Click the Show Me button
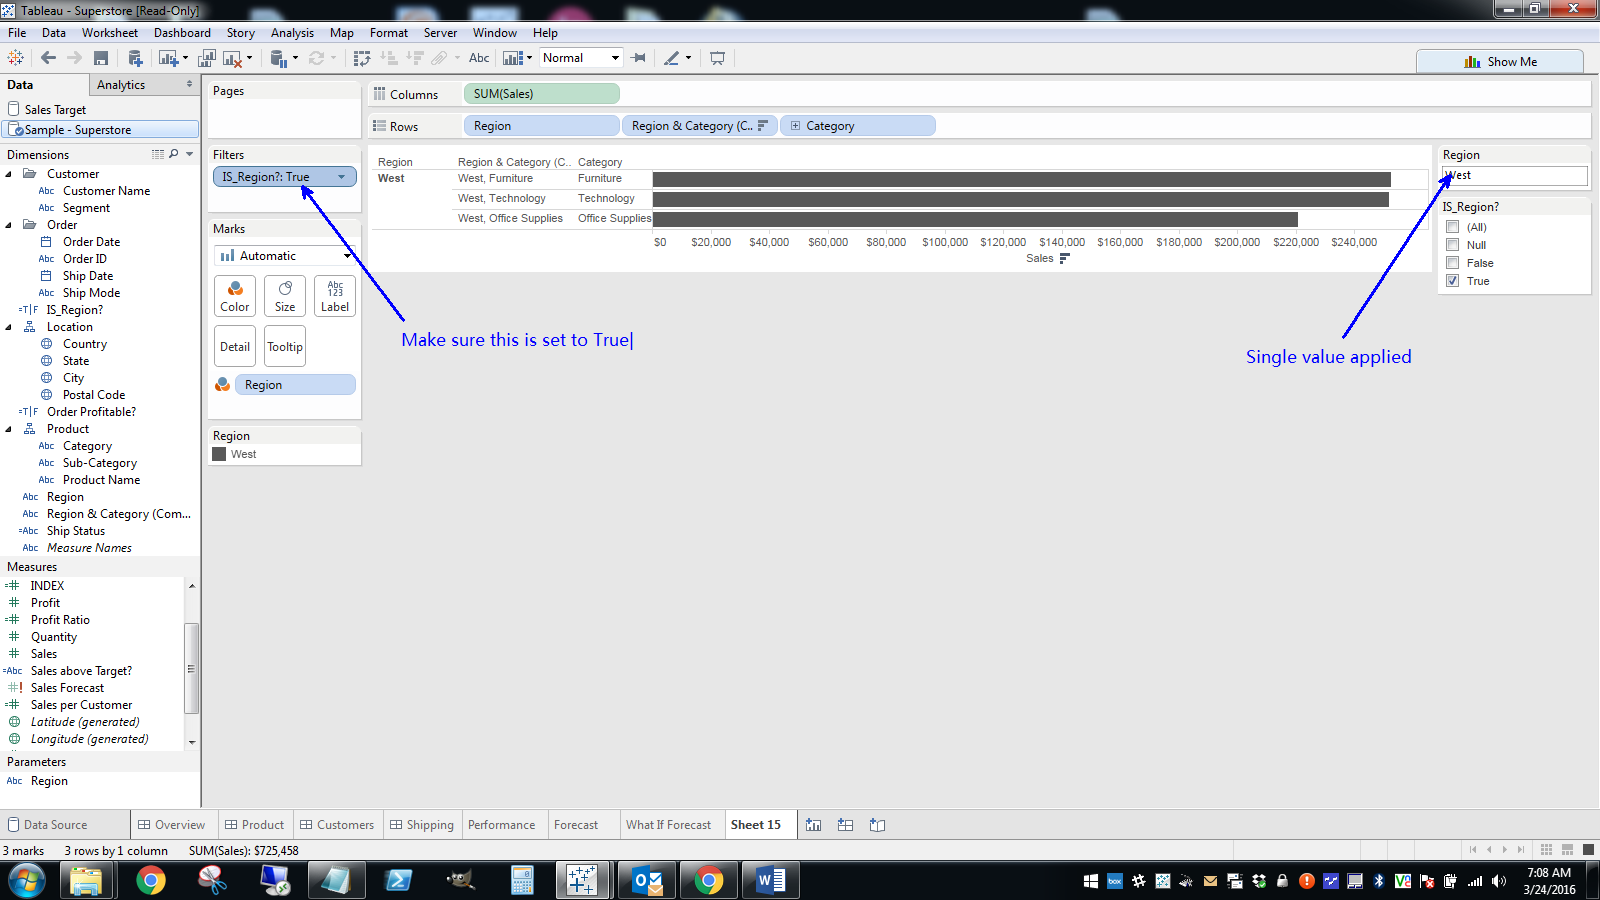Screen dimensions: 1600x900 tap(1500, 61)
